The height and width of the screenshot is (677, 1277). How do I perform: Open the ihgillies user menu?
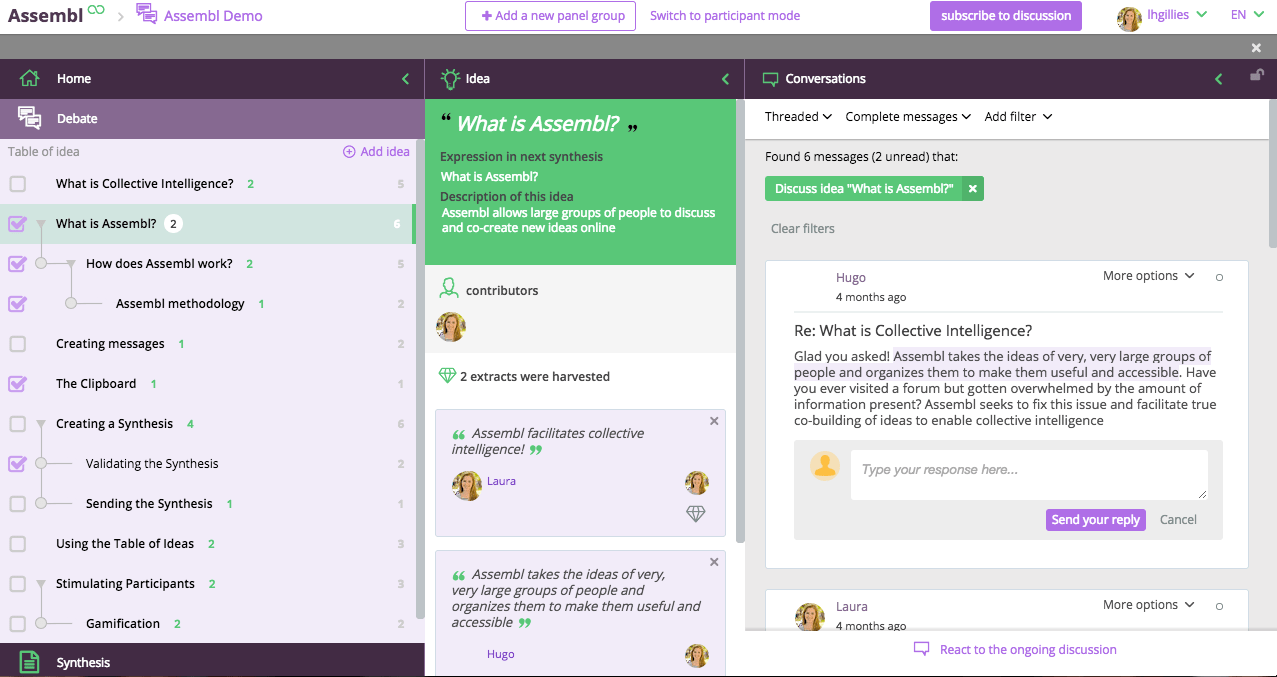pyautogui.click(x=1176, y=15)
